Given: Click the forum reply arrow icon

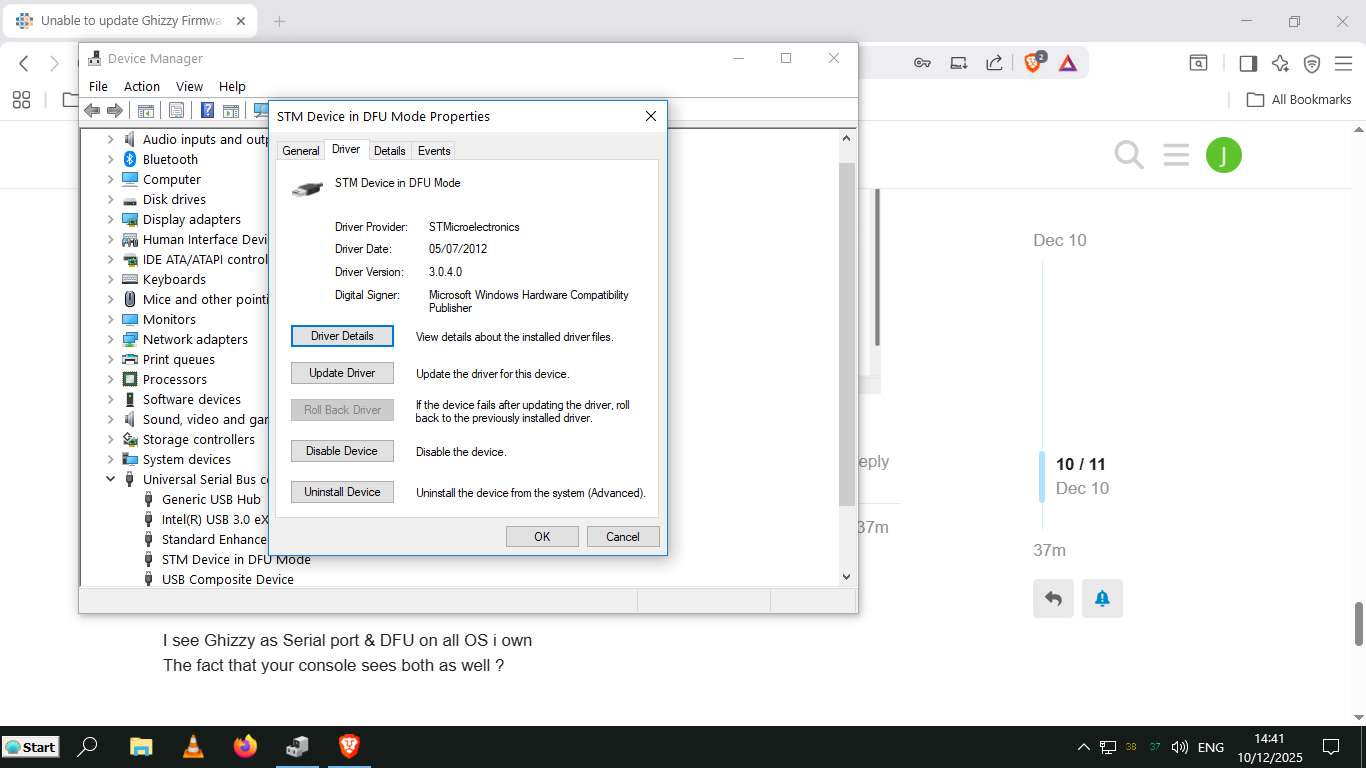Looking at the screenshot, I should 1053,598.
